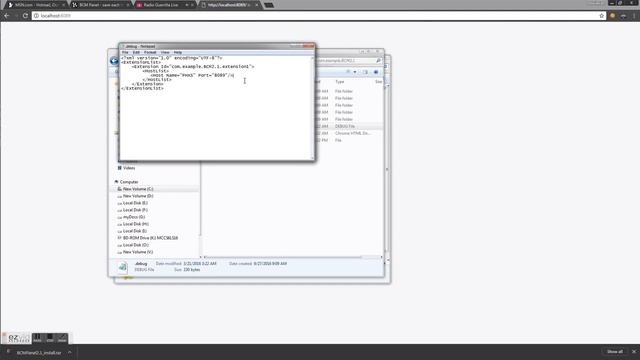
Task: Reload the localhost page
Action: pyautogui.click(x=25, y=16)
